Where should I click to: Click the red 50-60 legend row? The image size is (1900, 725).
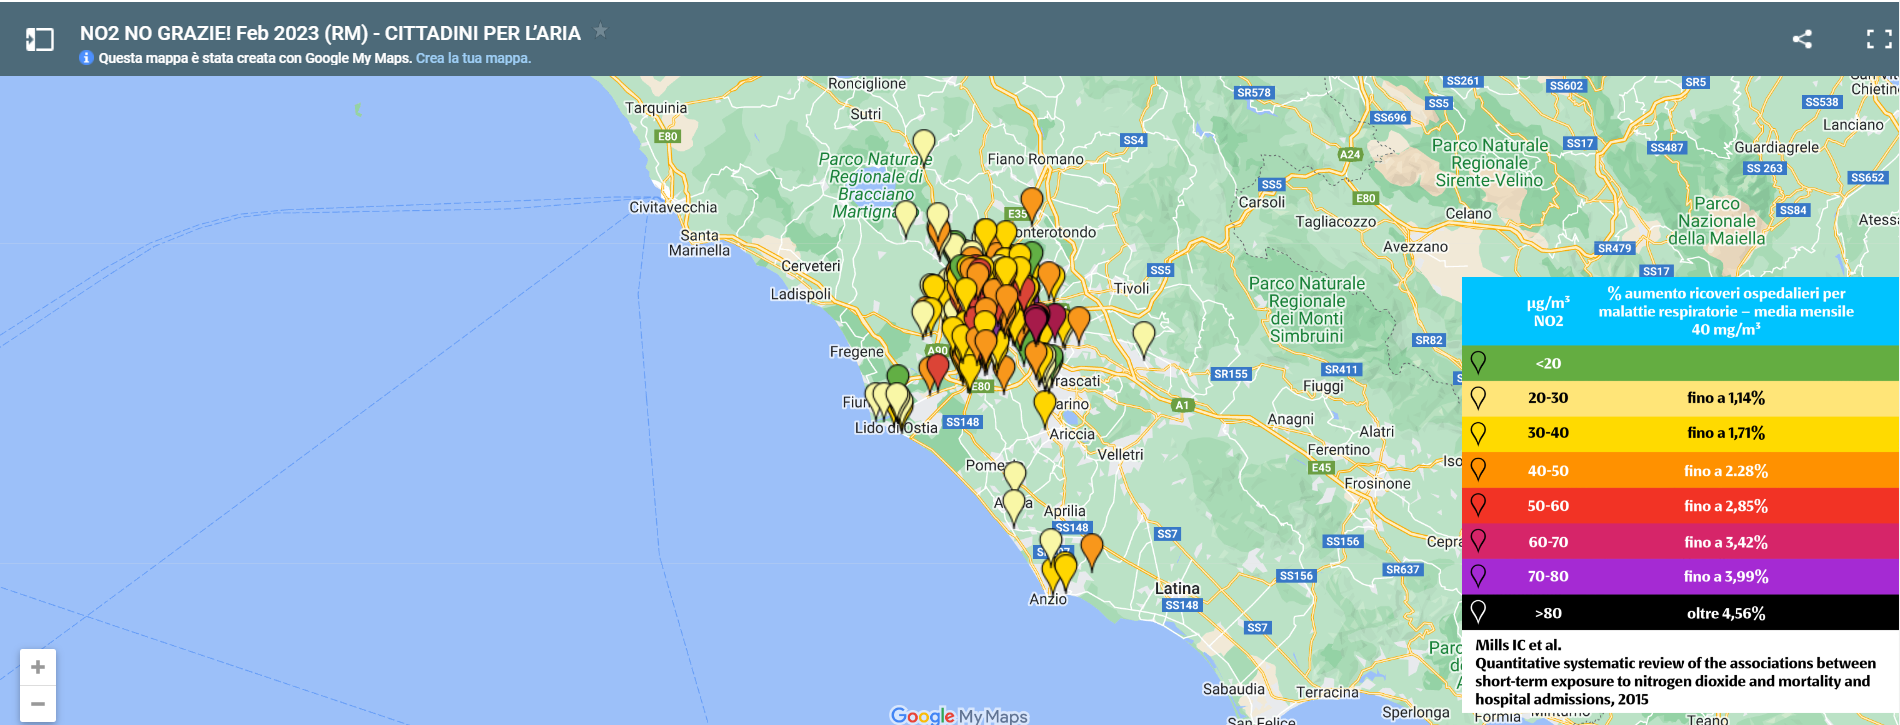coord(1680,506)
